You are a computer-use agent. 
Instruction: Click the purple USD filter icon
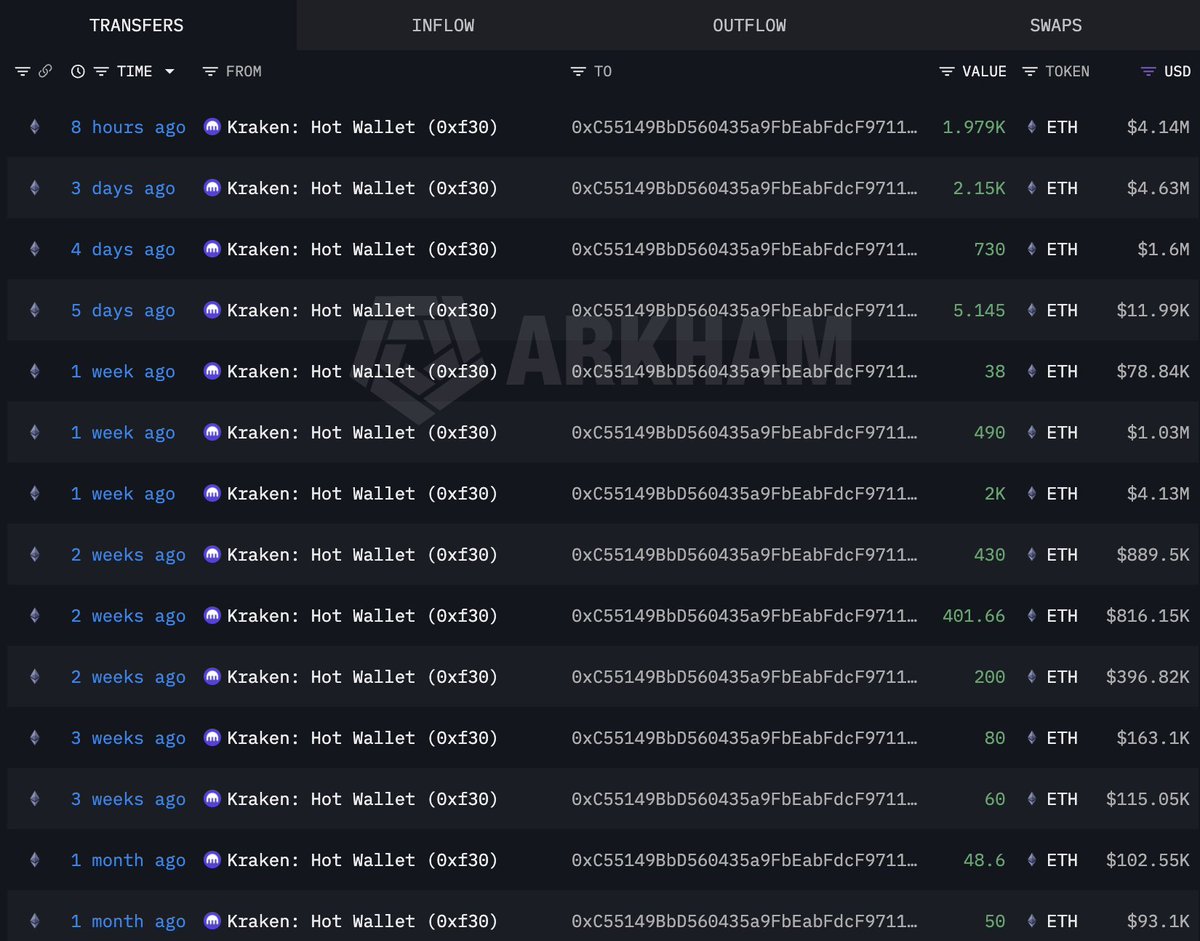(1148, 72)
